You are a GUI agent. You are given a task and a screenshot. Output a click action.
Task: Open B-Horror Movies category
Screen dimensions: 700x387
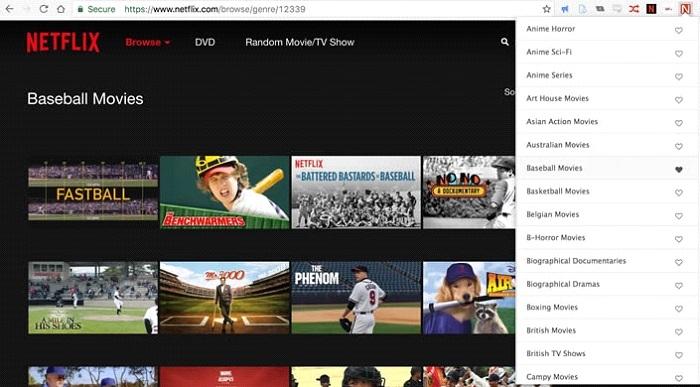(555, 237)
